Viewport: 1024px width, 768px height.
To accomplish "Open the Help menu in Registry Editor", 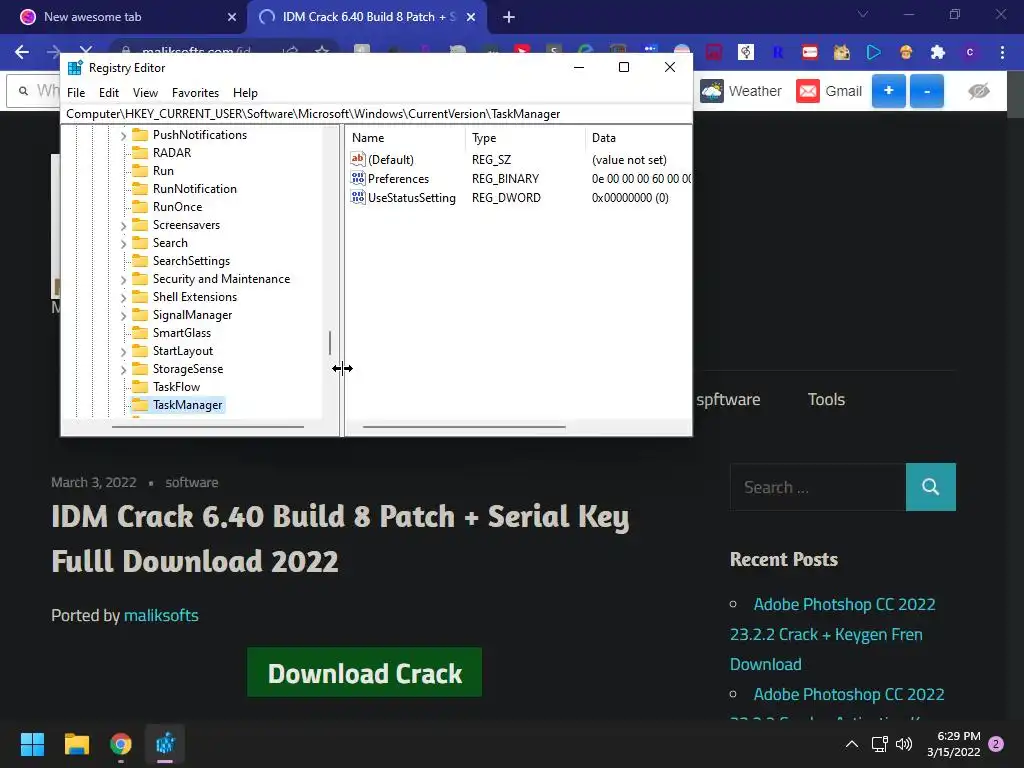I will (245, 93).
